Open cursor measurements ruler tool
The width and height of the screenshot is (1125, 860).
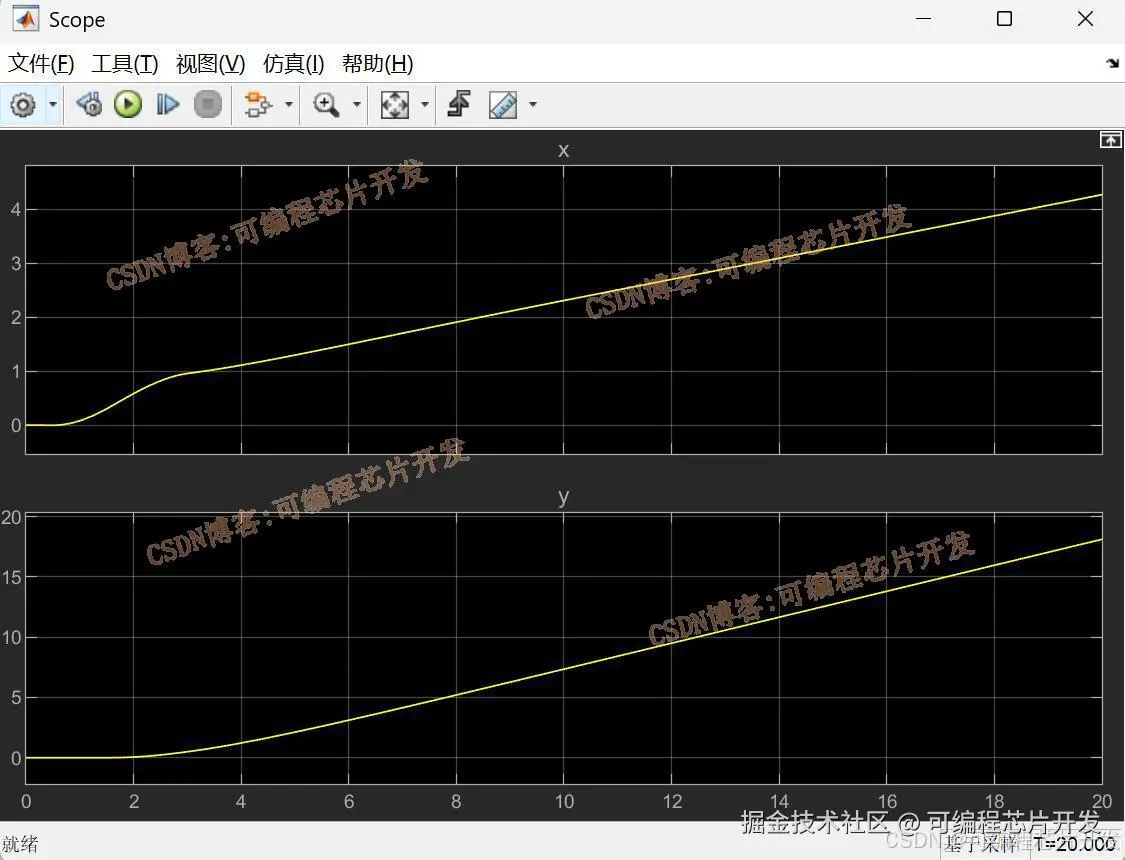pyautogui.click(x=503, y=105)
